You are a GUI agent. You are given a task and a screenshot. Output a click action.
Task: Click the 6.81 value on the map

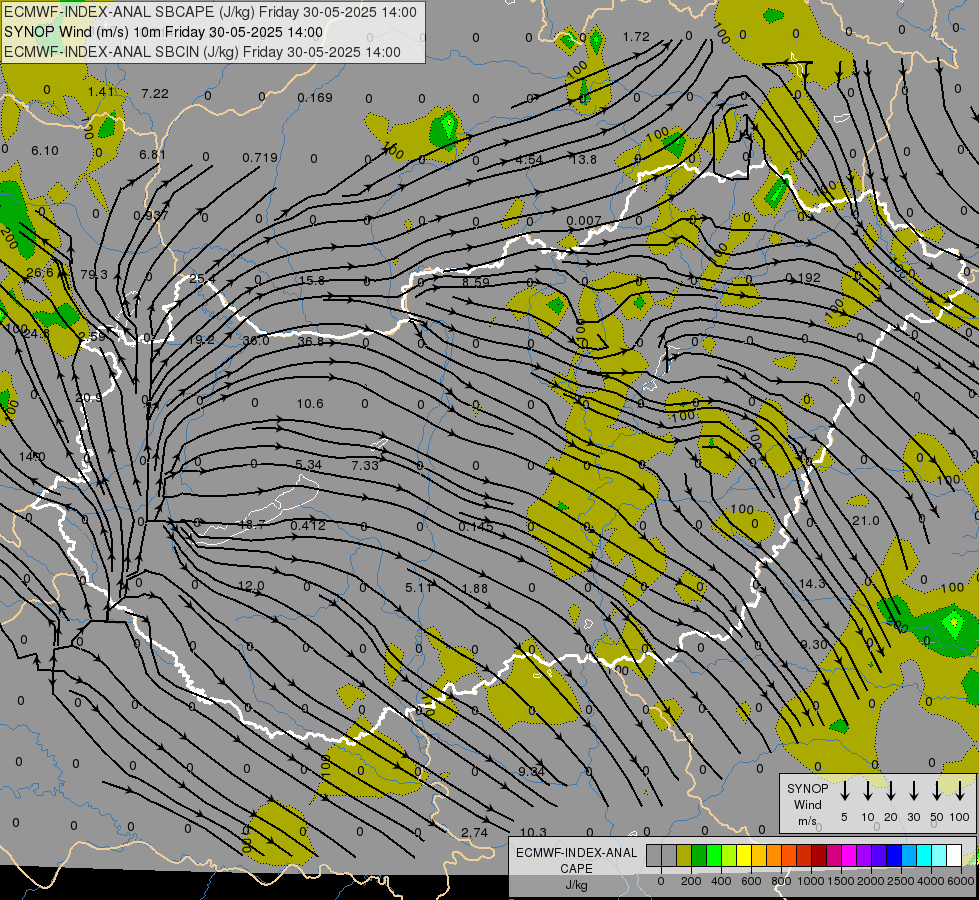[153, 154]
